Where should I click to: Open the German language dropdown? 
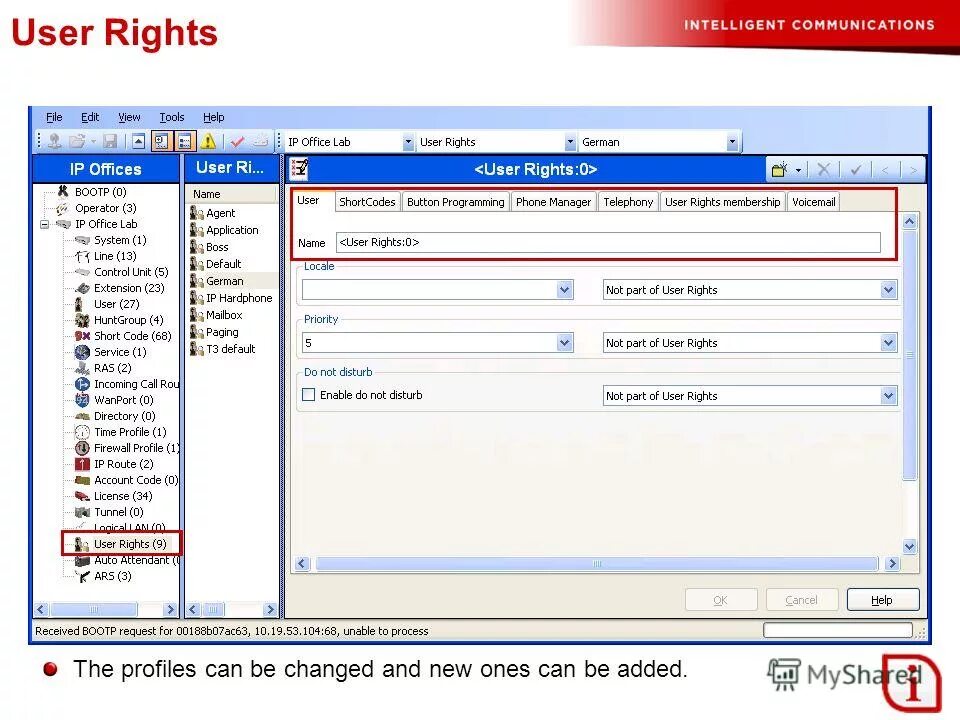click(x=733, y=141)
